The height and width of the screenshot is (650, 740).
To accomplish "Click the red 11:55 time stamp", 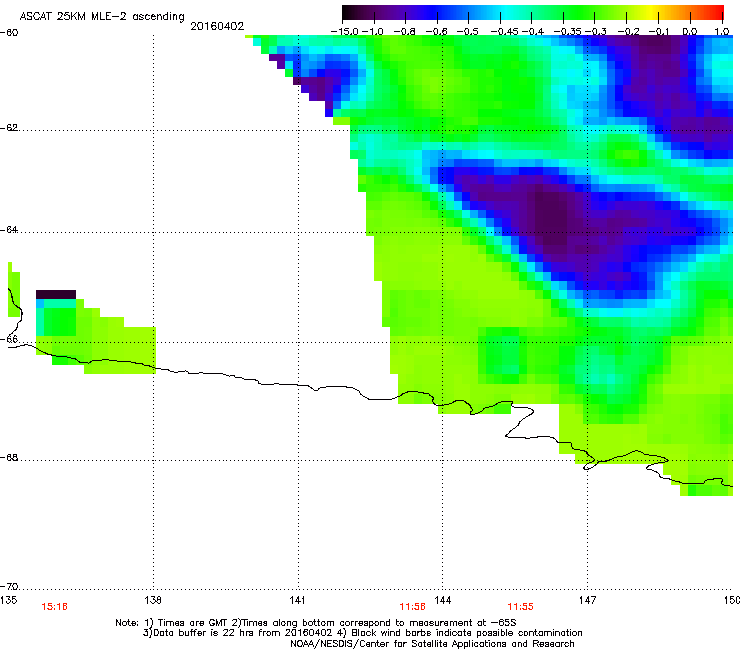I will click(x=521, y=607).
